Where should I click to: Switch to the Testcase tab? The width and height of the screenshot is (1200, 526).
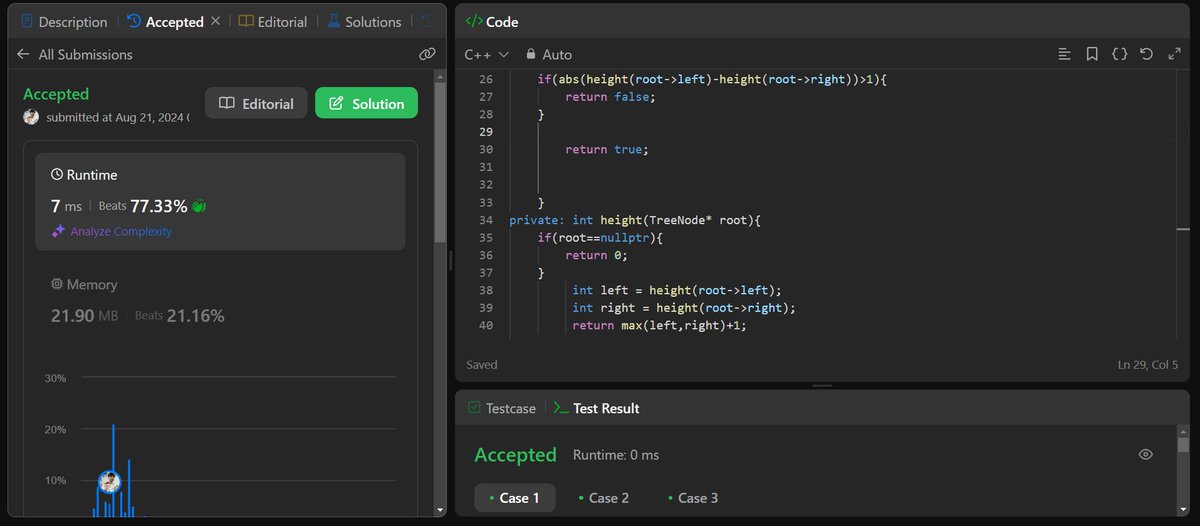[501, 408]
